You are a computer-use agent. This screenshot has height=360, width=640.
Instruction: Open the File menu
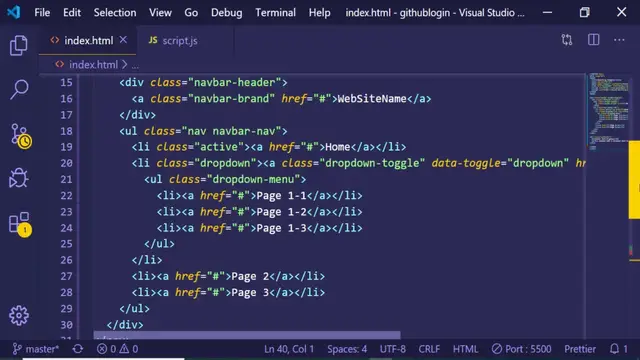click(42, 13)
